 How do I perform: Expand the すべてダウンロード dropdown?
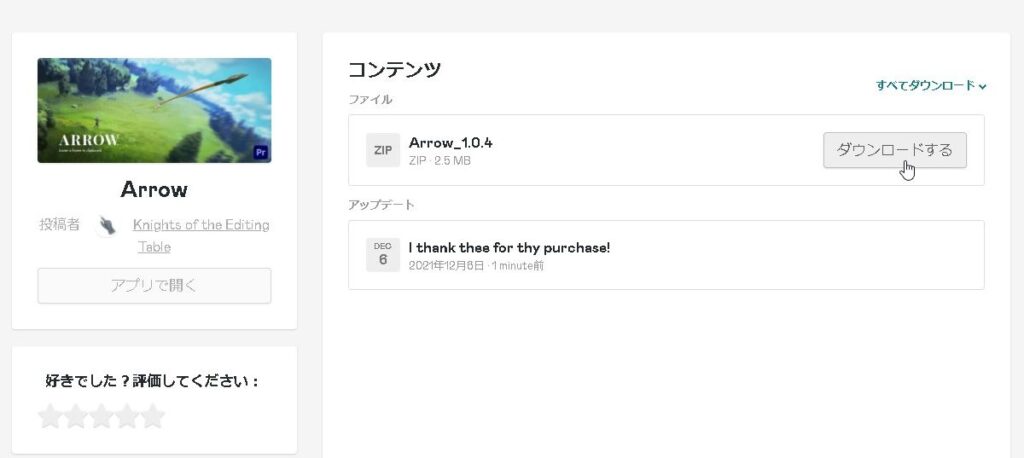(x=931, y=86)
